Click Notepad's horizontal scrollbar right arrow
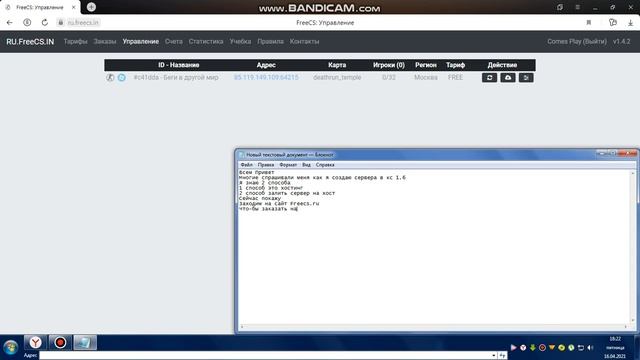 [625, 327]
